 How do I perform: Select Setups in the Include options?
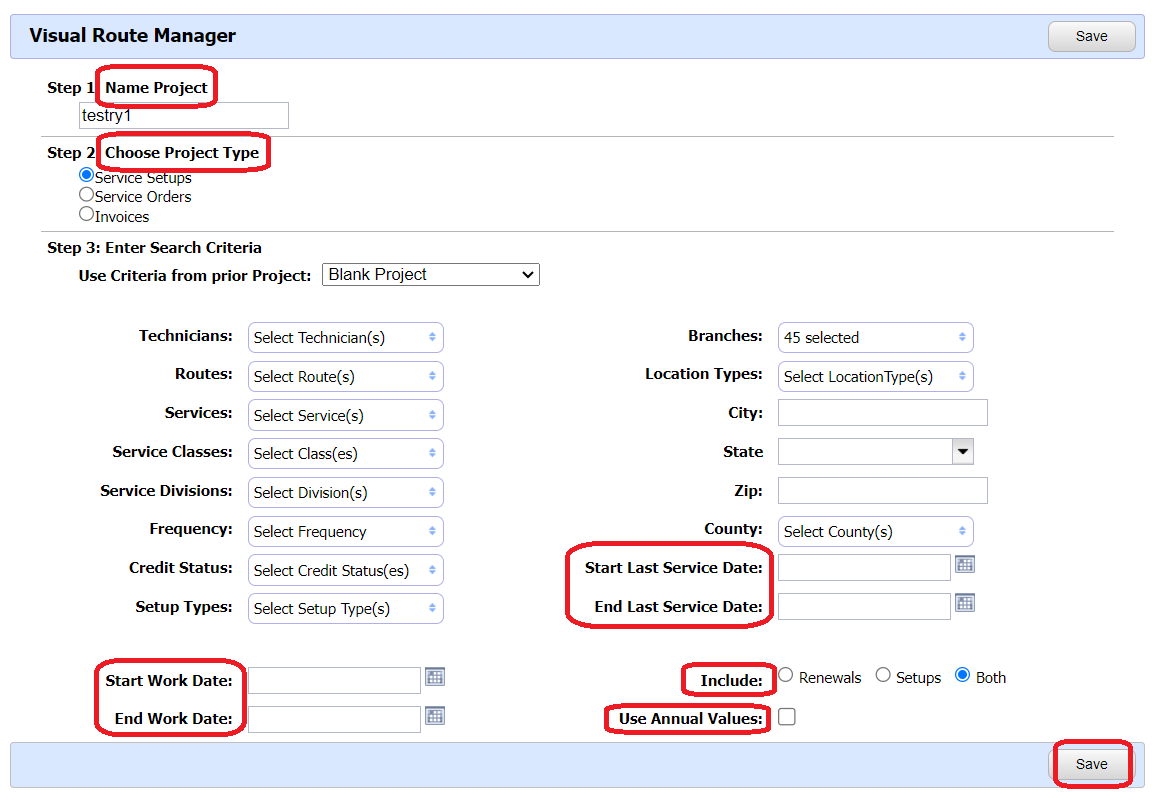pos(882,675)
